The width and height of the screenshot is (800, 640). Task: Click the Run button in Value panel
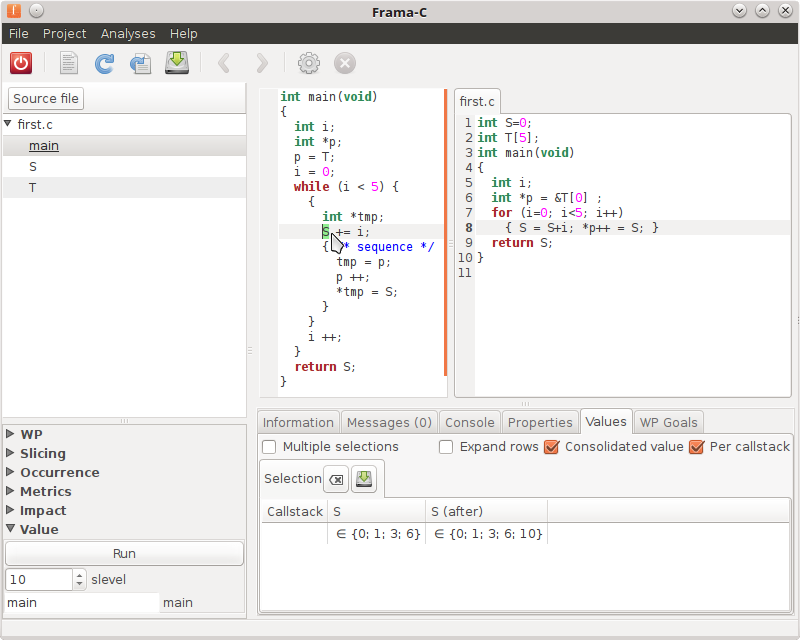(x=124, y=554)
